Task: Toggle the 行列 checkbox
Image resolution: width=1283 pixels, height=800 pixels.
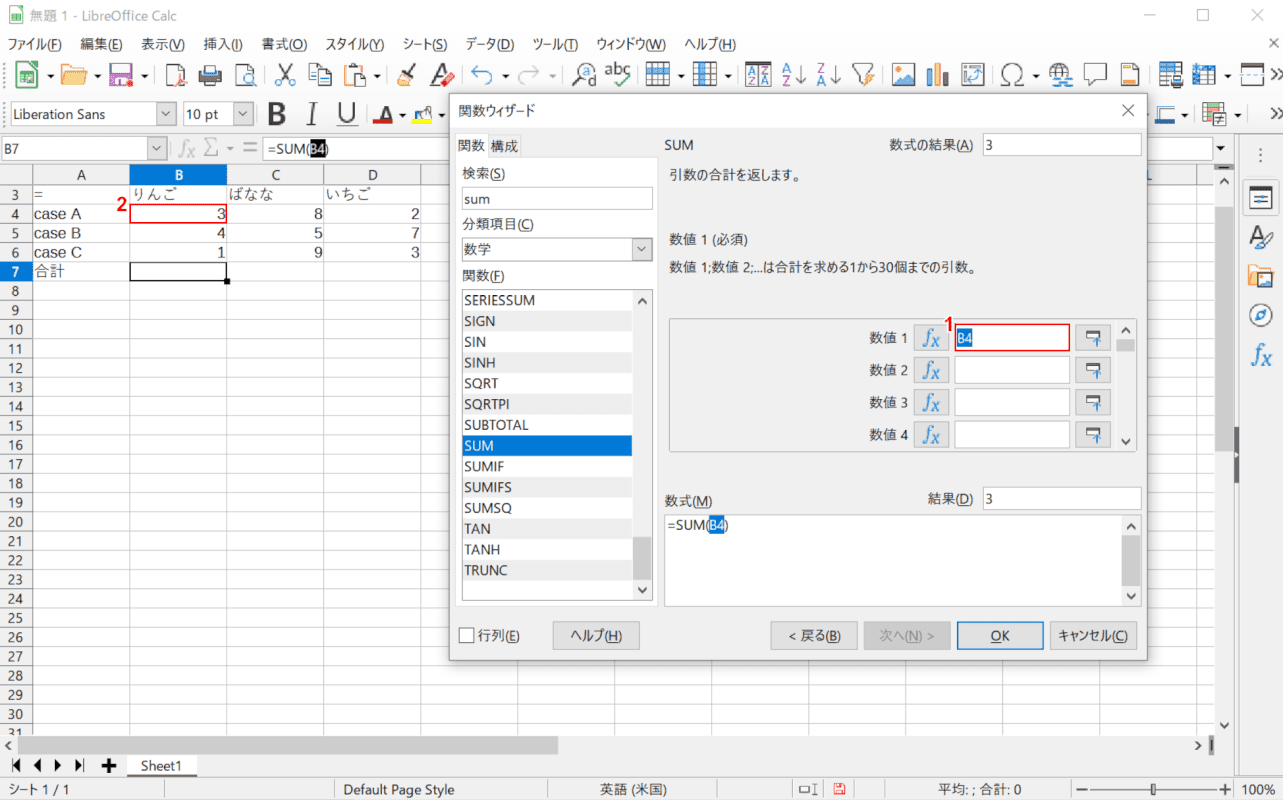Action: [466, 635]
